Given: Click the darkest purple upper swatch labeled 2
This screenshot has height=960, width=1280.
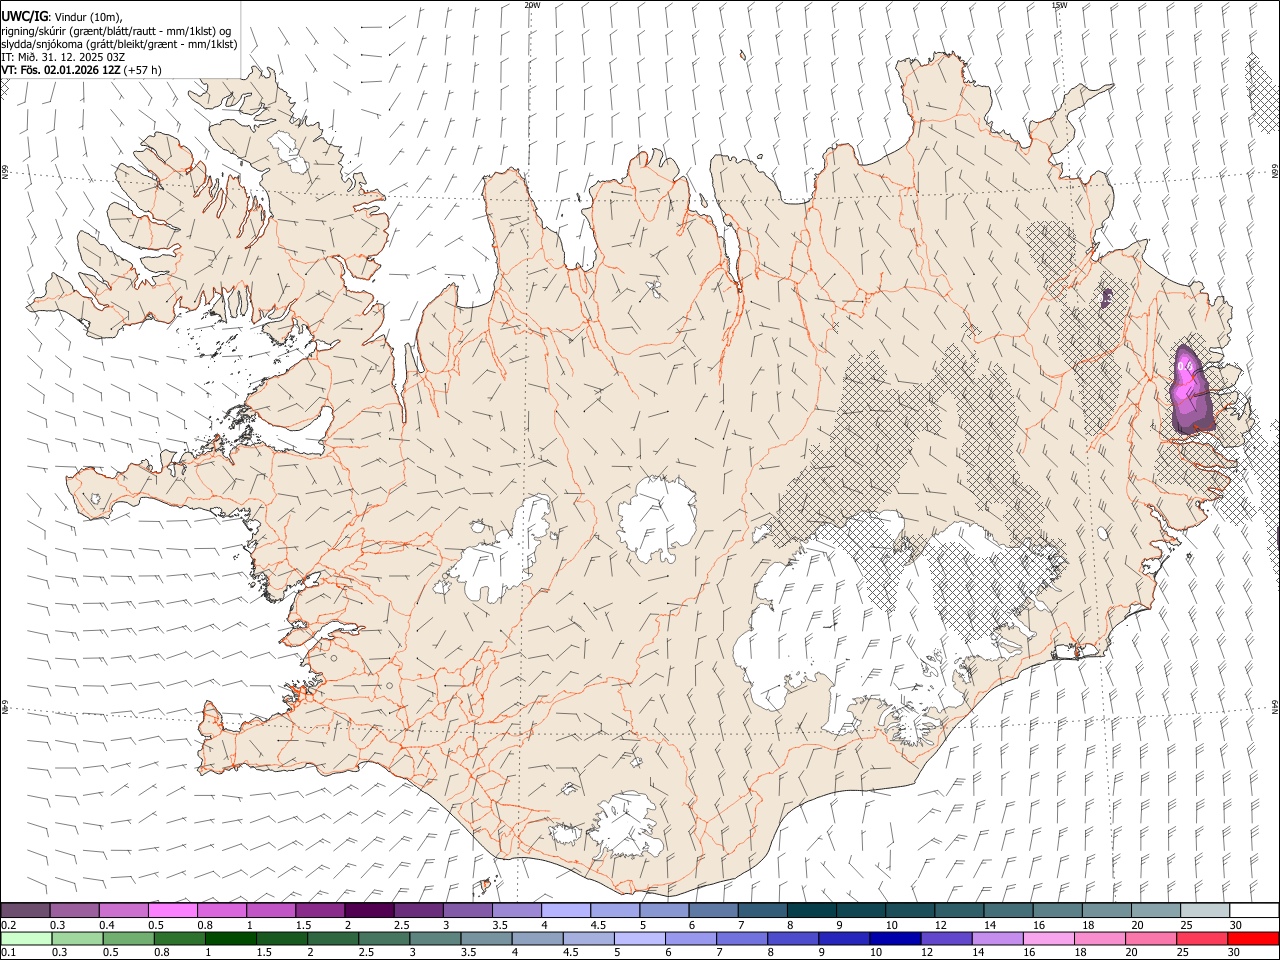Looking at the screenshot, I should point(368,910).
